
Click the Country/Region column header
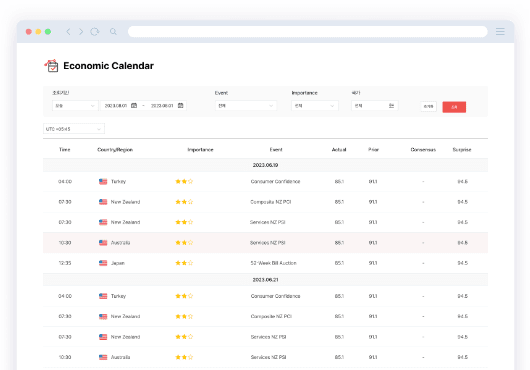tap(115, 150)
